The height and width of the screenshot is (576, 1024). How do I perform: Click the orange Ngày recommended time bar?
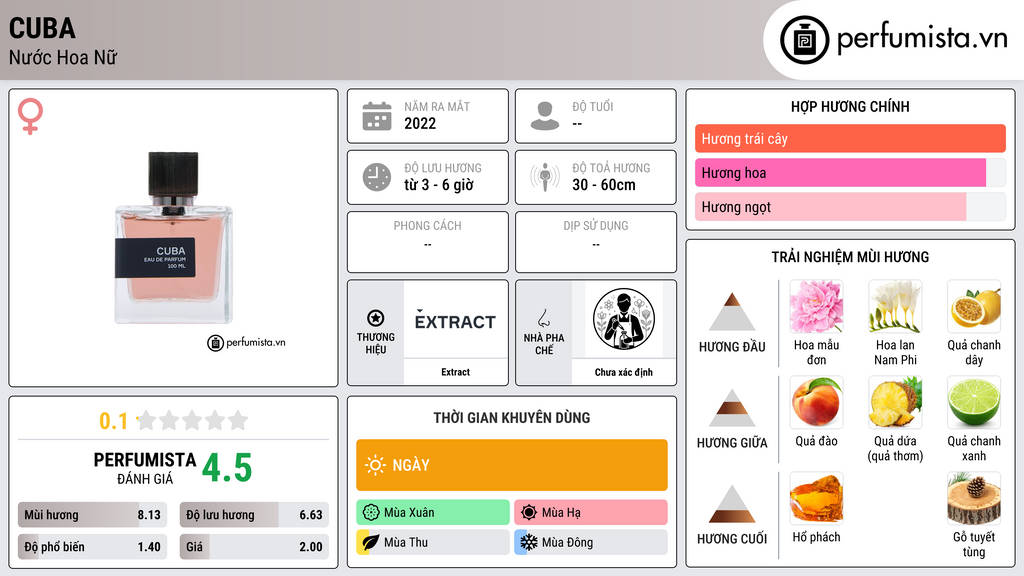pos(512,465)
